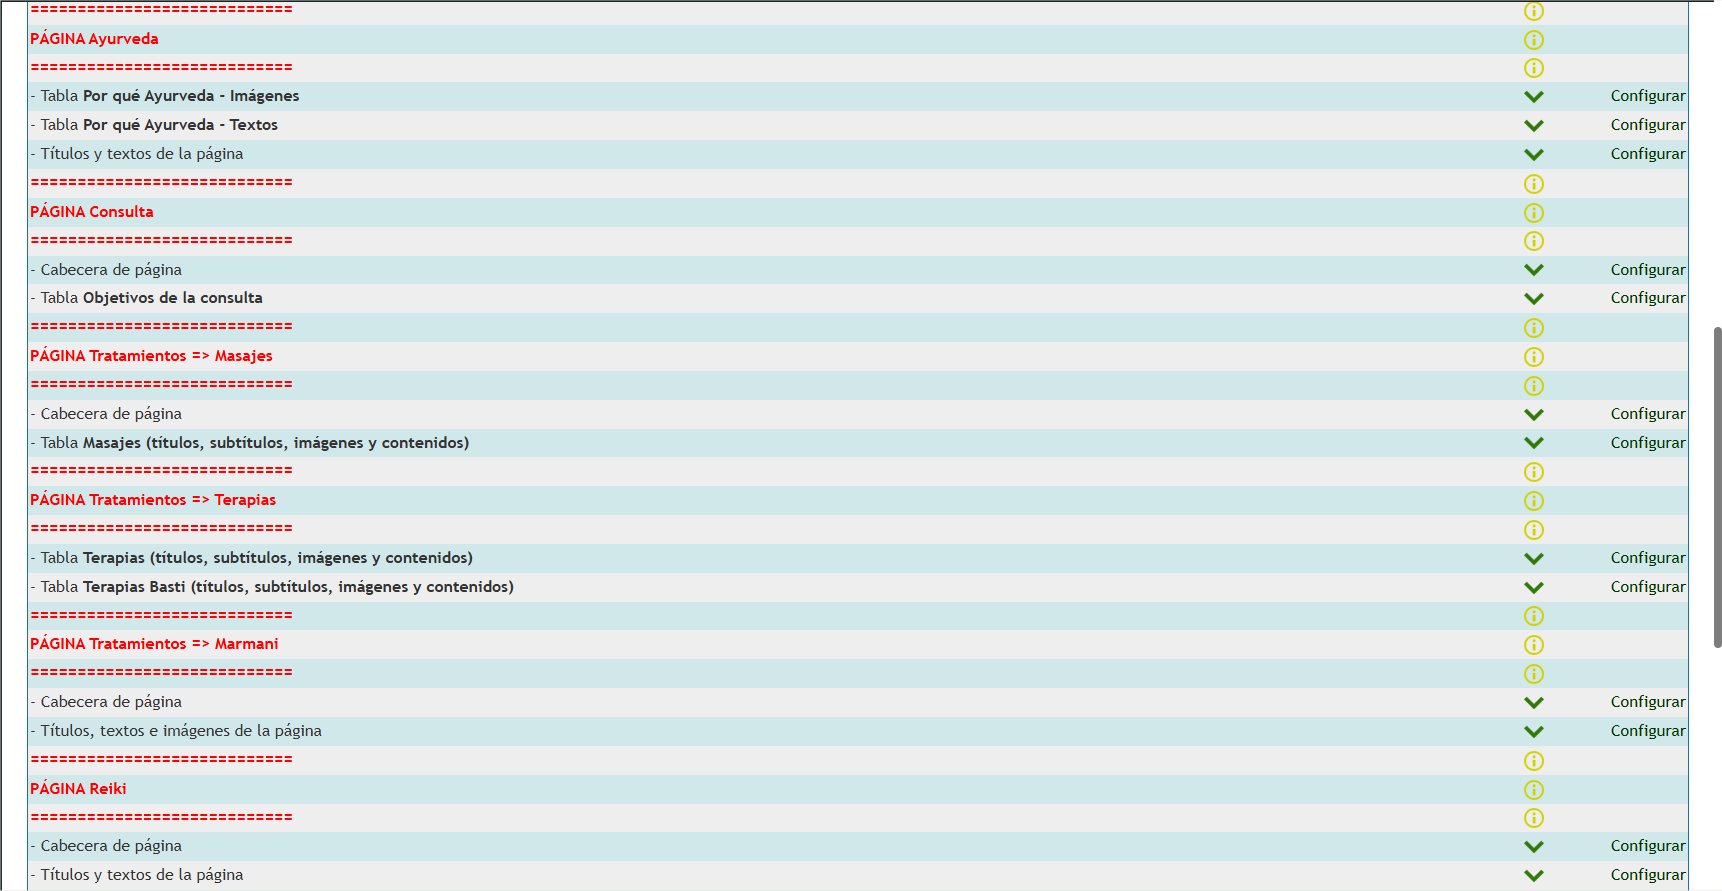Open Configurar for Tabla Objetivos de la consulta

pos(1648,298)
